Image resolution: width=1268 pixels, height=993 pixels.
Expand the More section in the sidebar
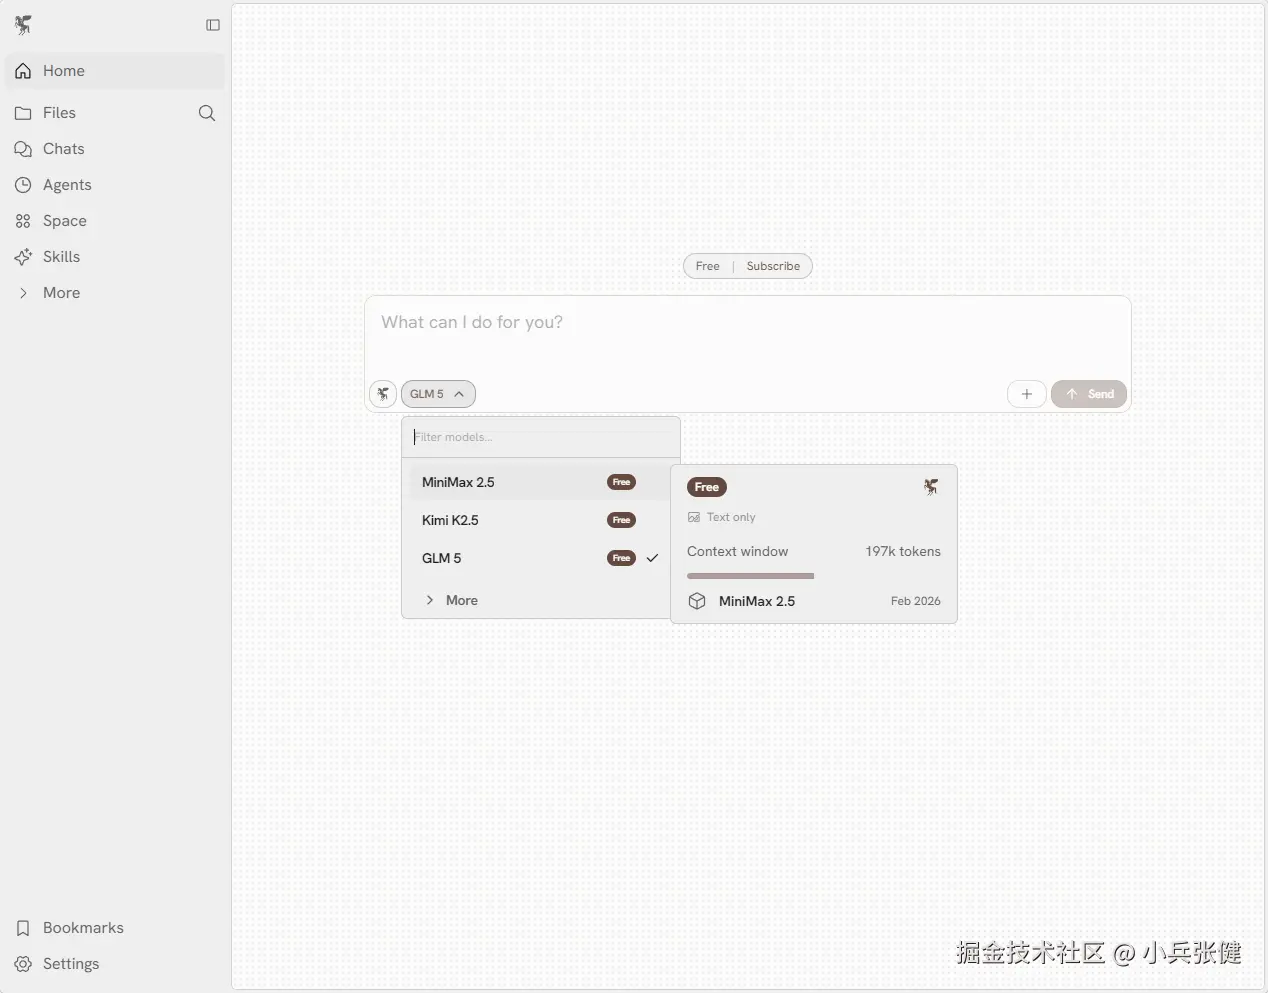pyautogui.click(x=116, y=293)
